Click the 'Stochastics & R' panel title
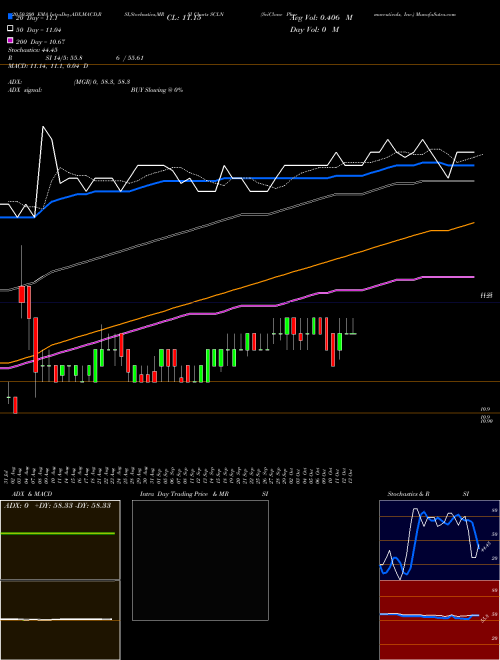500x660 pixels. pyautogui.click(x=409, y=494)
